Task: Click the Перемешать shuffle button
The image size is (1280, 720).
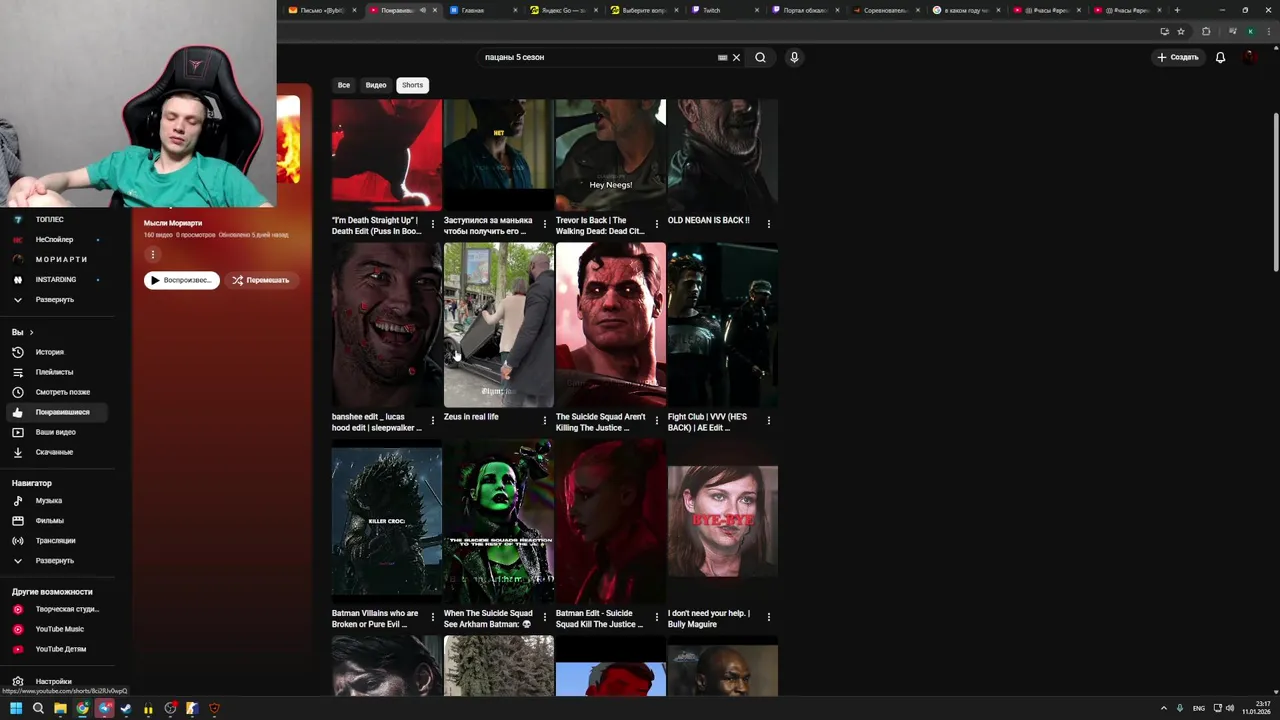Action: (x=260, y=280)
